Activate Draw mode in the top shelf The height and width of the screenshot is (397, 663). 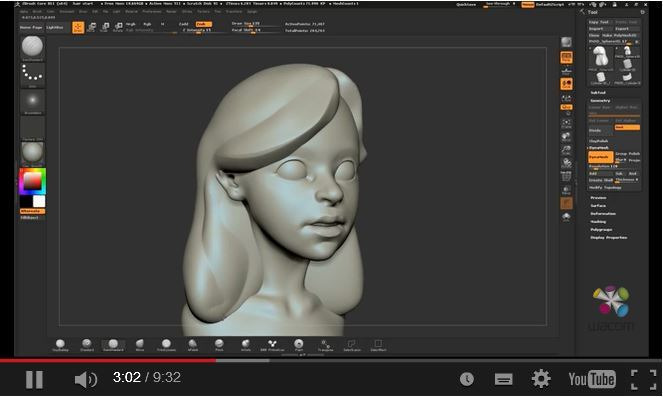pos(78,27)
